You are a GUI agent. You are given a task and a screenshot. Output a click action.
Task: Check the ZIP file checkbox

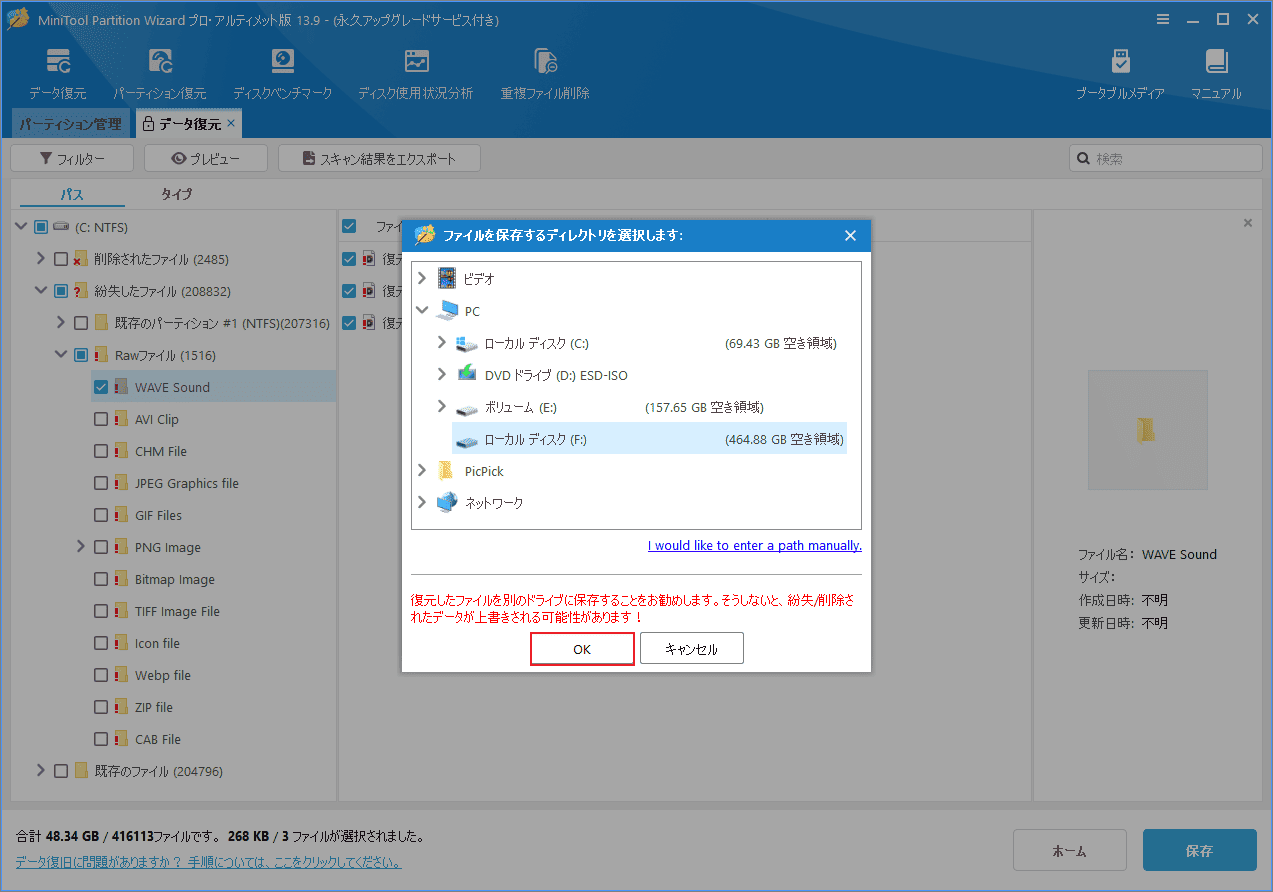tap(101, 707)
